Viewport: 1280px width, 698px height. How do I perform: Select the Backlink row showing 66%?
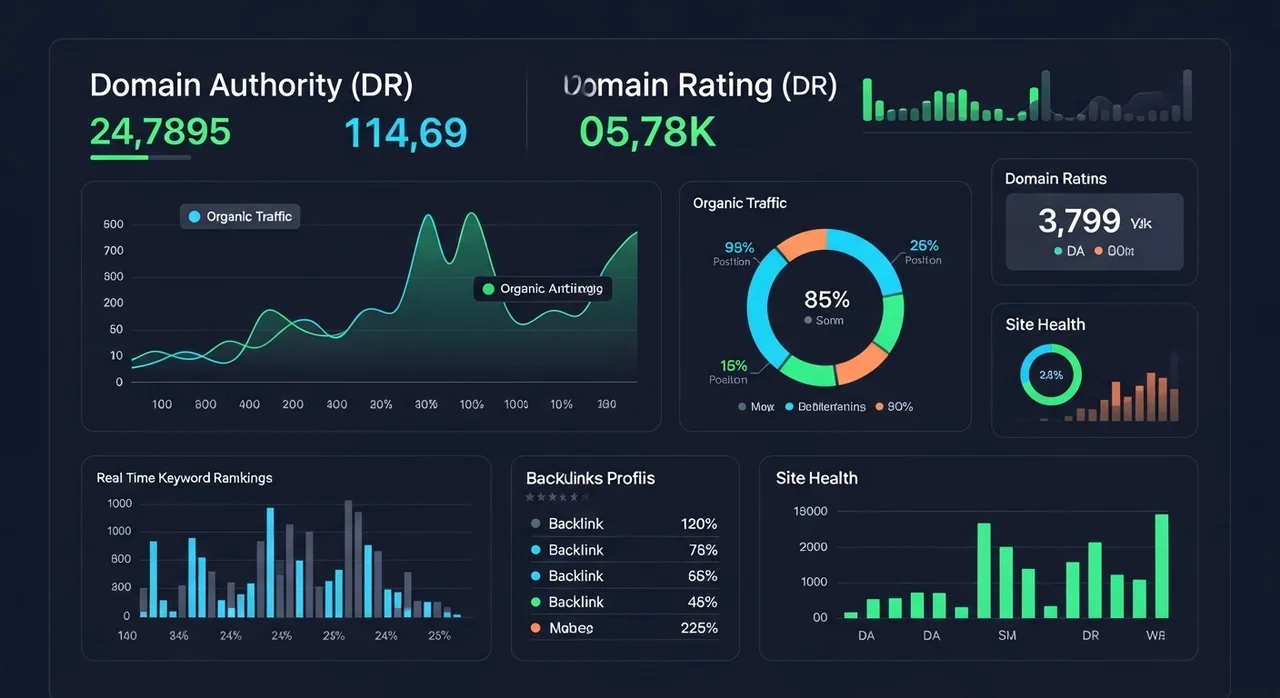point(622,576)
